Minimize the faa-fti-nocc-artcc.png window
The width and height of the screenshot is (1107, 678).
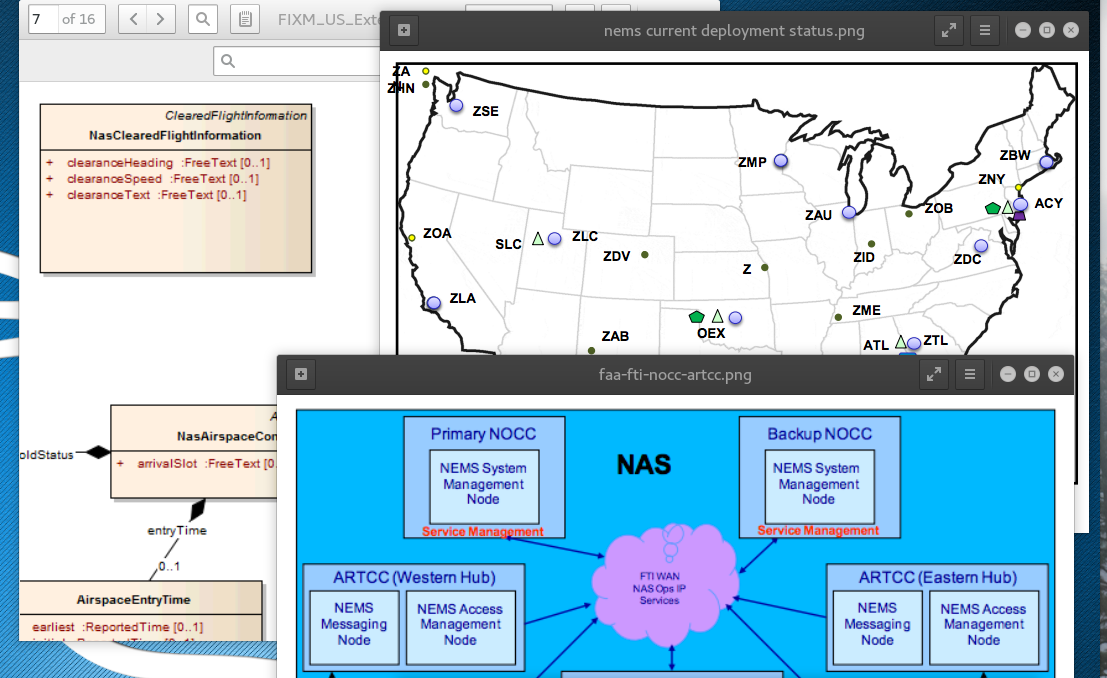(x=1008, y=374)
